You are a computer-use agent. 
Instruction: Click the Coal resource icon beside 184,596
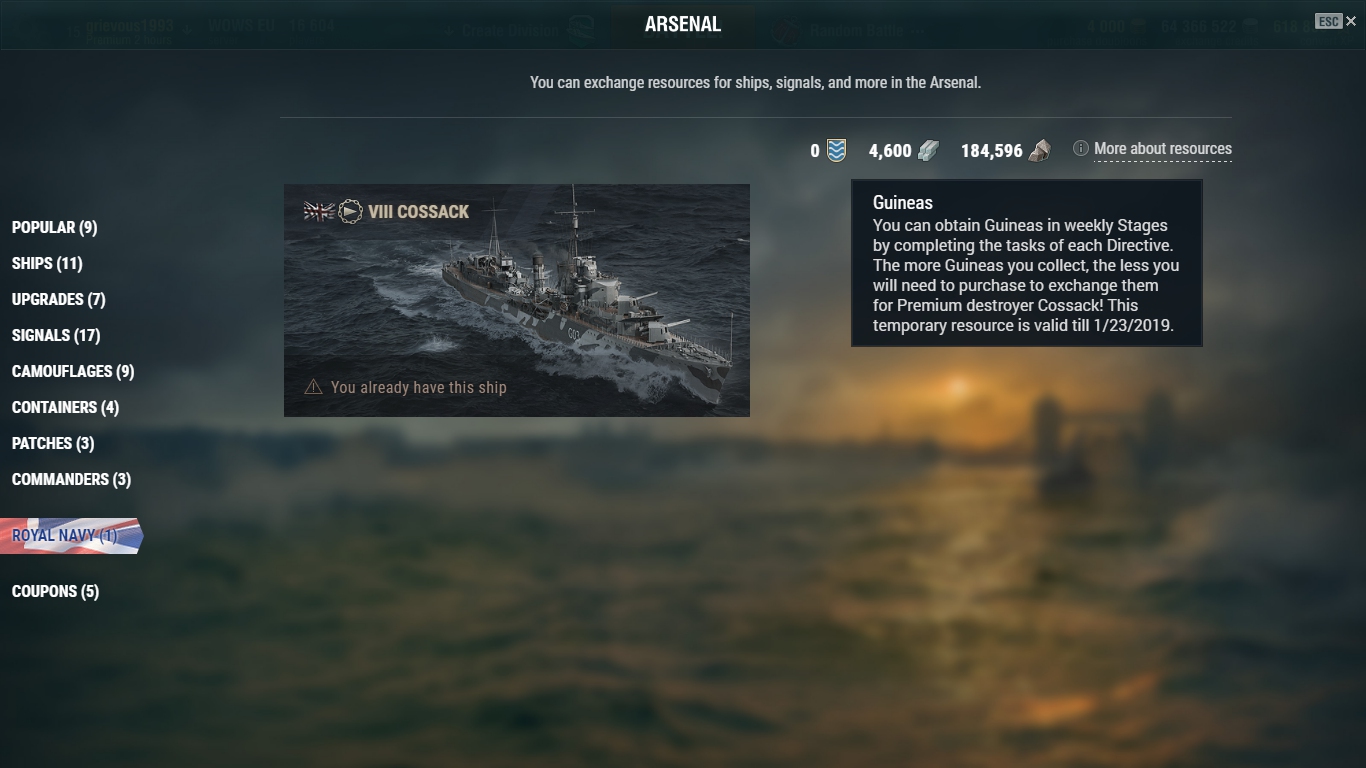(x=1040, y=150)
